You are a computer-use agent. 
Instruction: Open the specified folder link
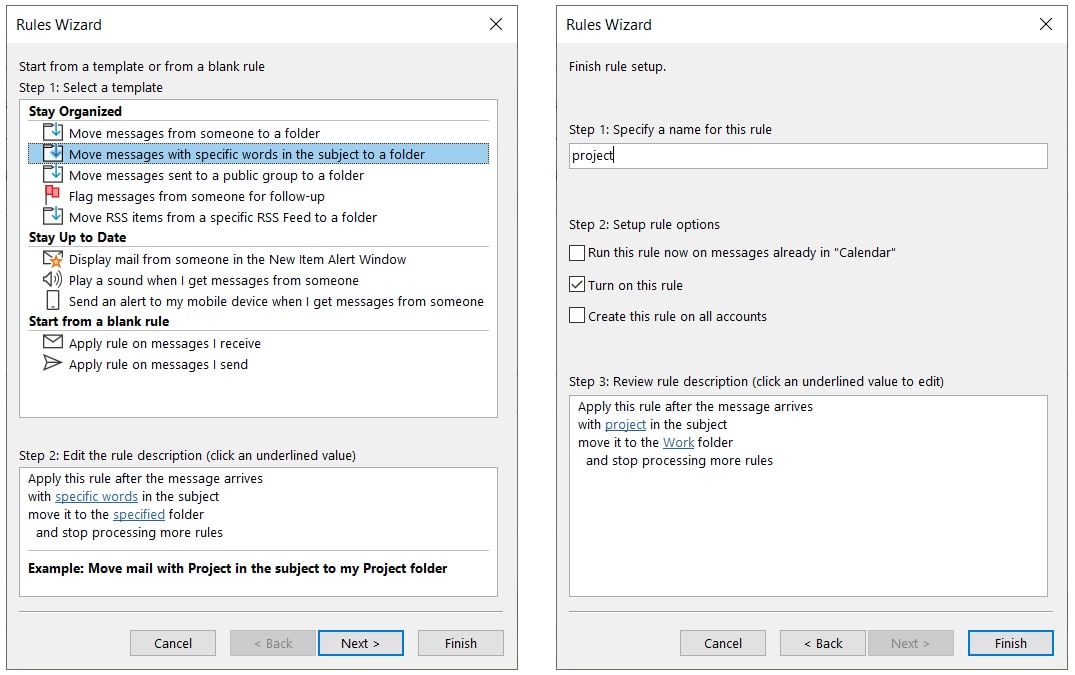139,514
